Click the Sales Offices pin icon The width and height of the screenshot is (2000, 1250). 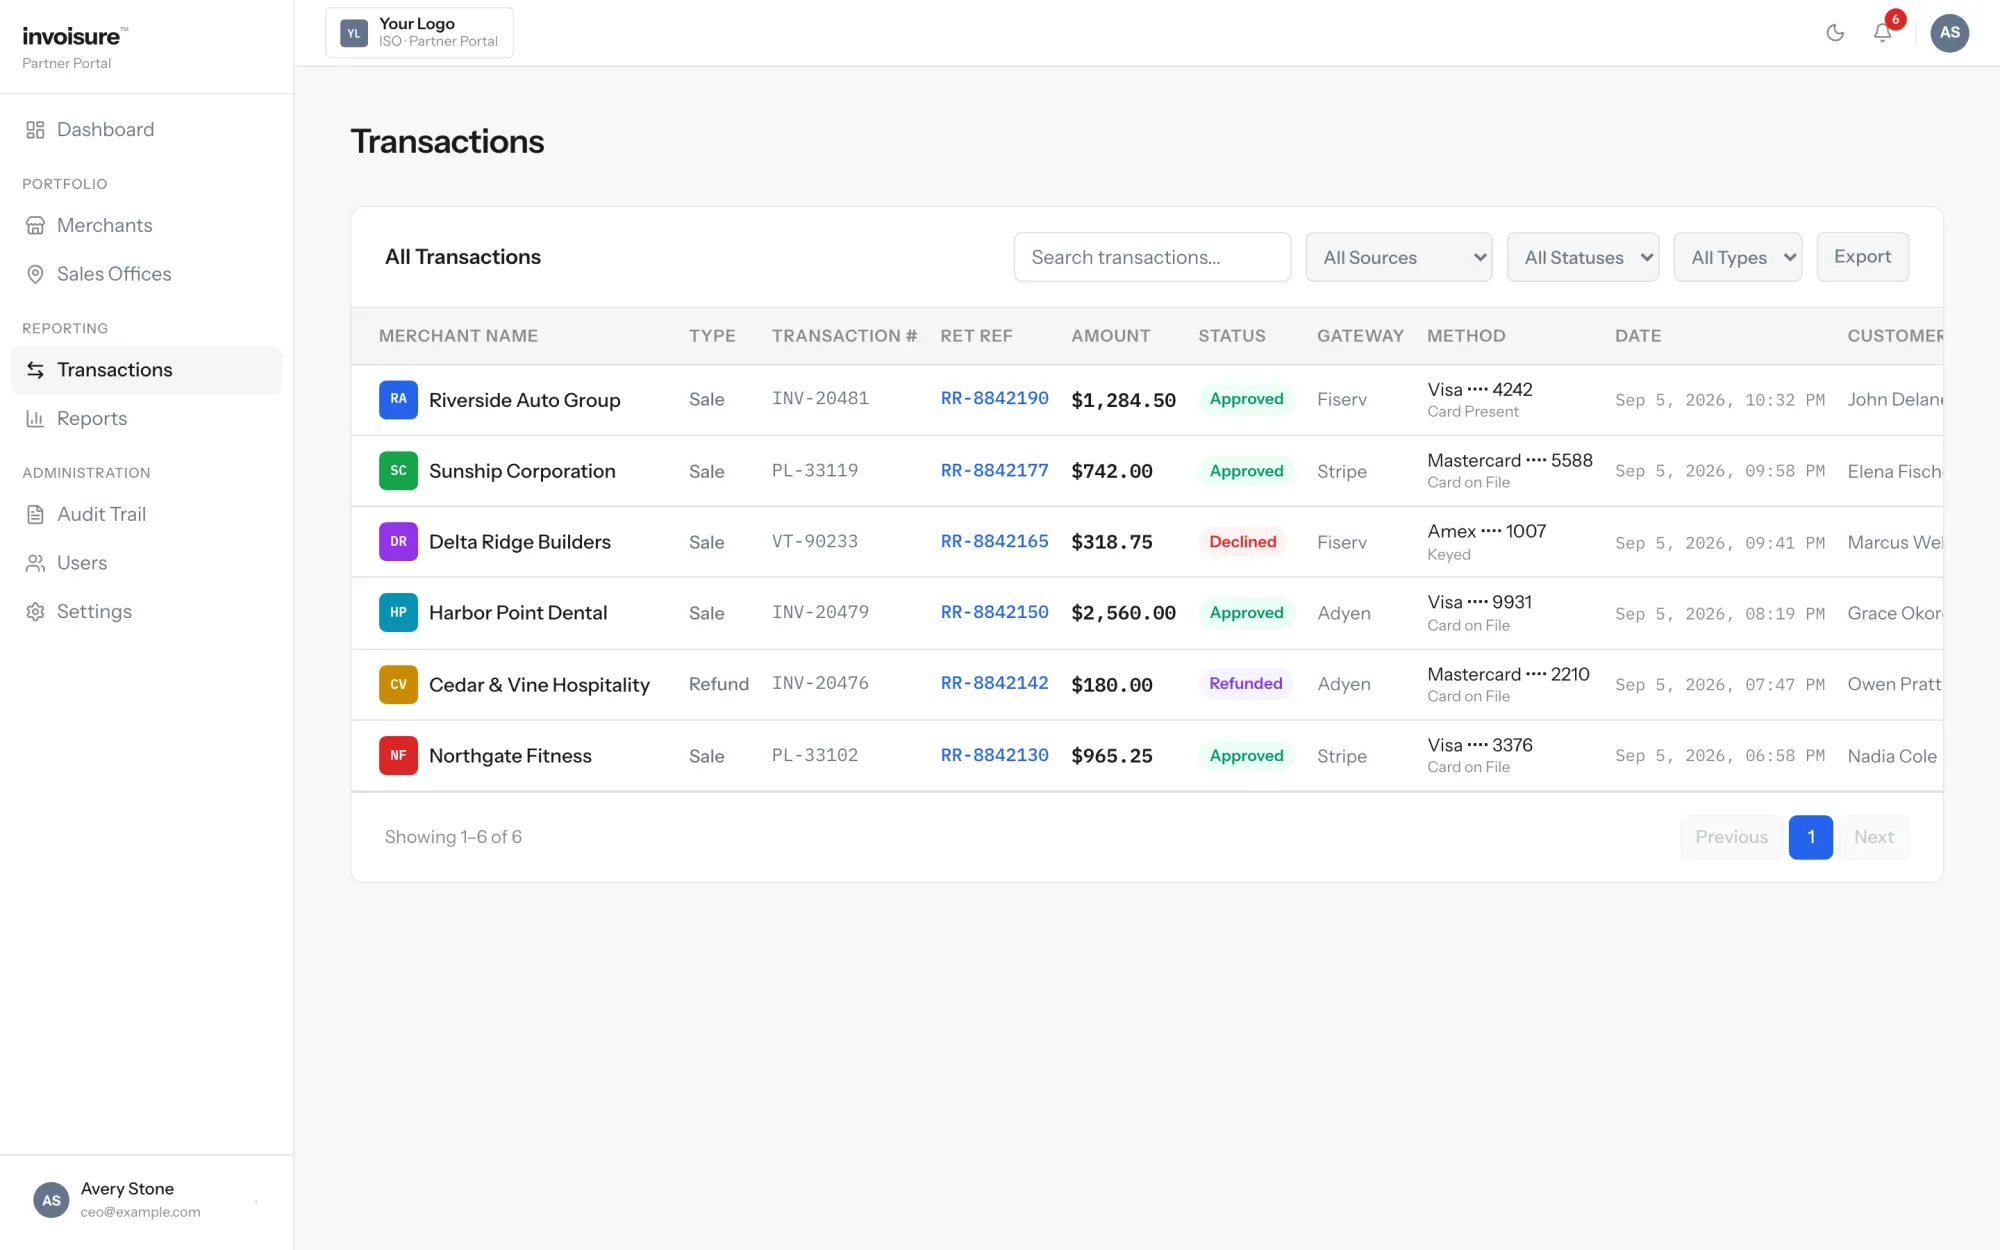pyautogui.click(x=35, y=274)
